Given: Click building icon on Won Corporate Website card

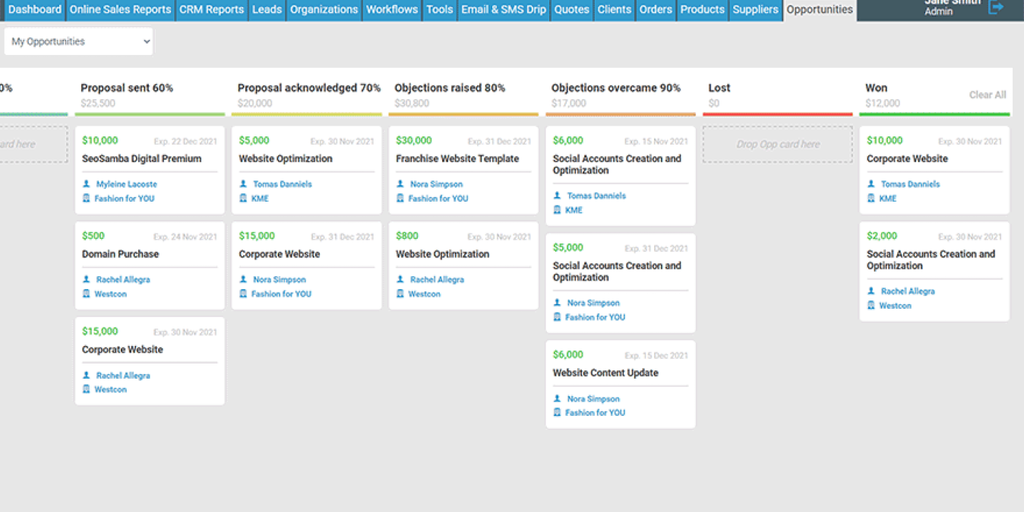Looking at the screenshot, I should pos(871,198).
